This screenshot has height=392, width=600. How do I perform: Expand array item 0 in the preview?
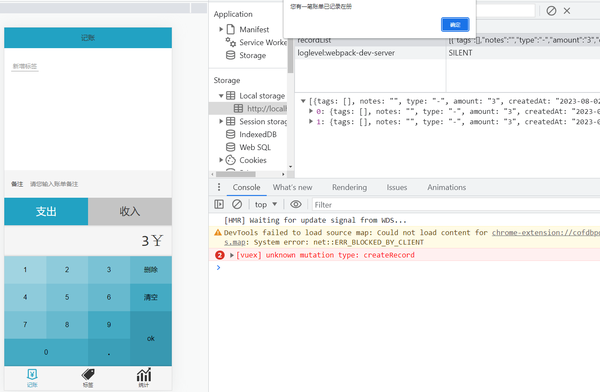[311, 111]
